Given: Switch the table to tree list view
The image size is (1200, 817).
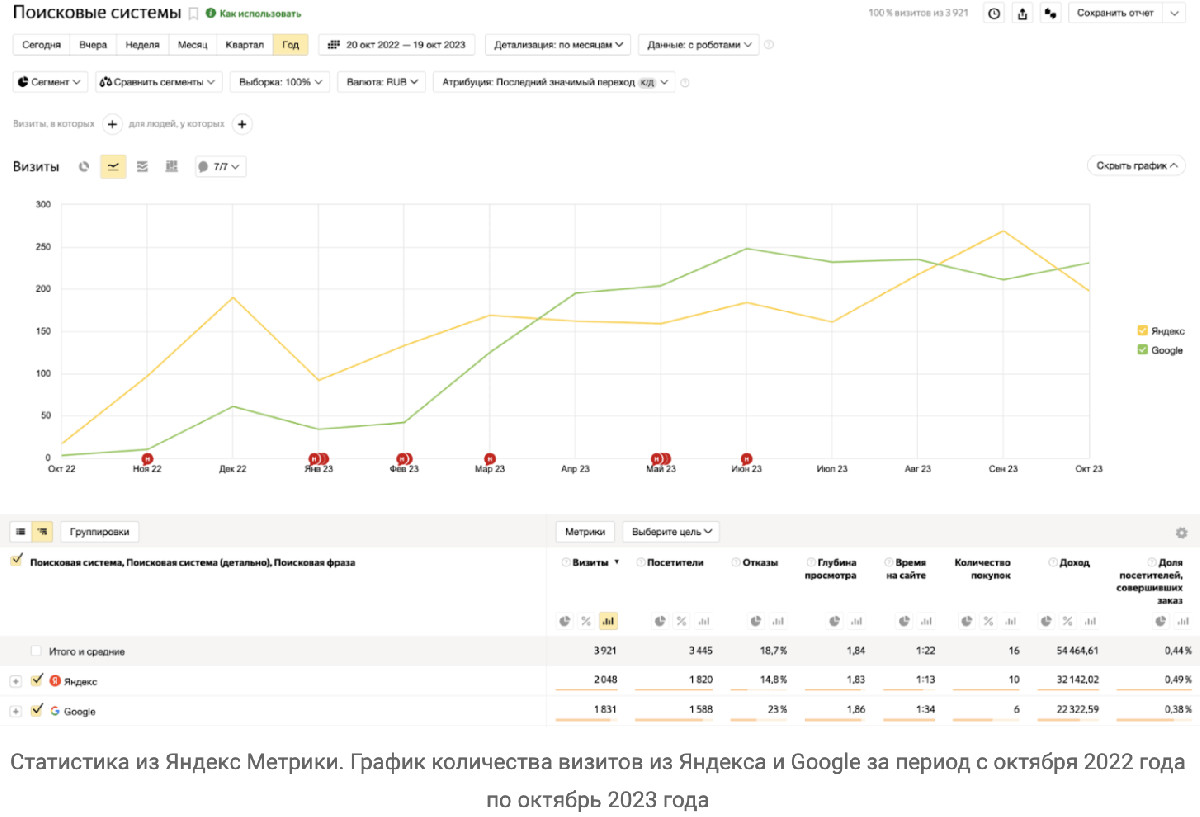Looking at the screenshot, I should pos(42,532).
